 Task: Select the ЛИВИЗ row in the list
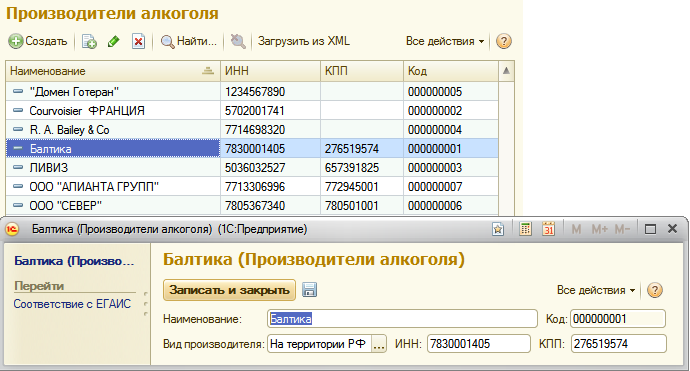[x=252, y=168]
